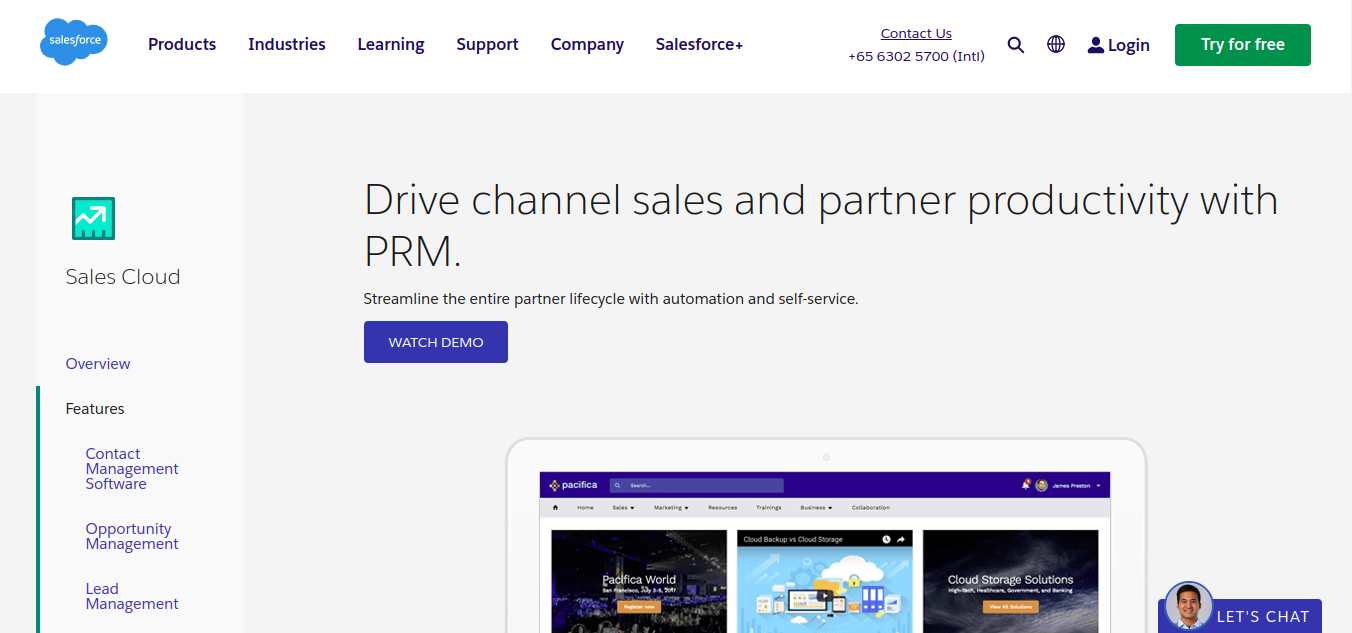Select Features in the sidebar
This screenshot has width=1352, height=633.
click(95, 409)
